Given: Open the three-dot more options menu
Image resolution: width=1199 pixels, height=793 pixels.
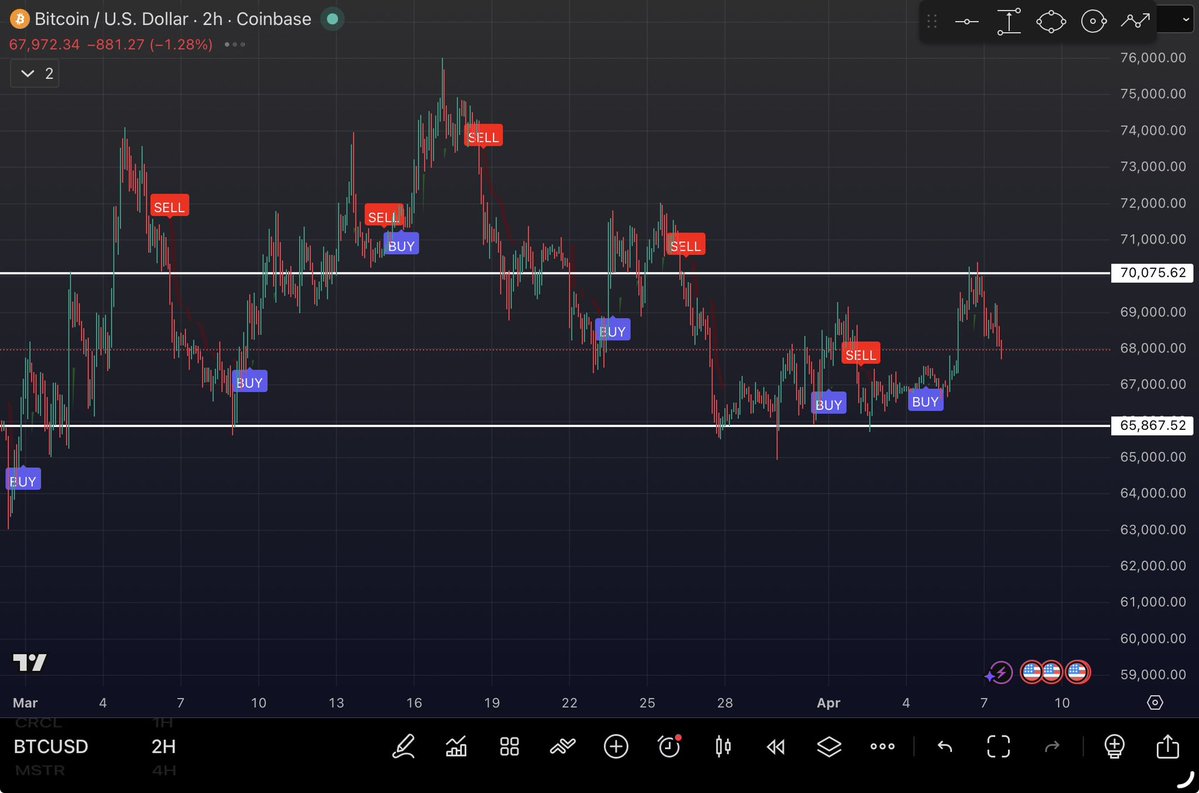Looking at the screenshot, I should pyautogui.click(x=882, y=746).
